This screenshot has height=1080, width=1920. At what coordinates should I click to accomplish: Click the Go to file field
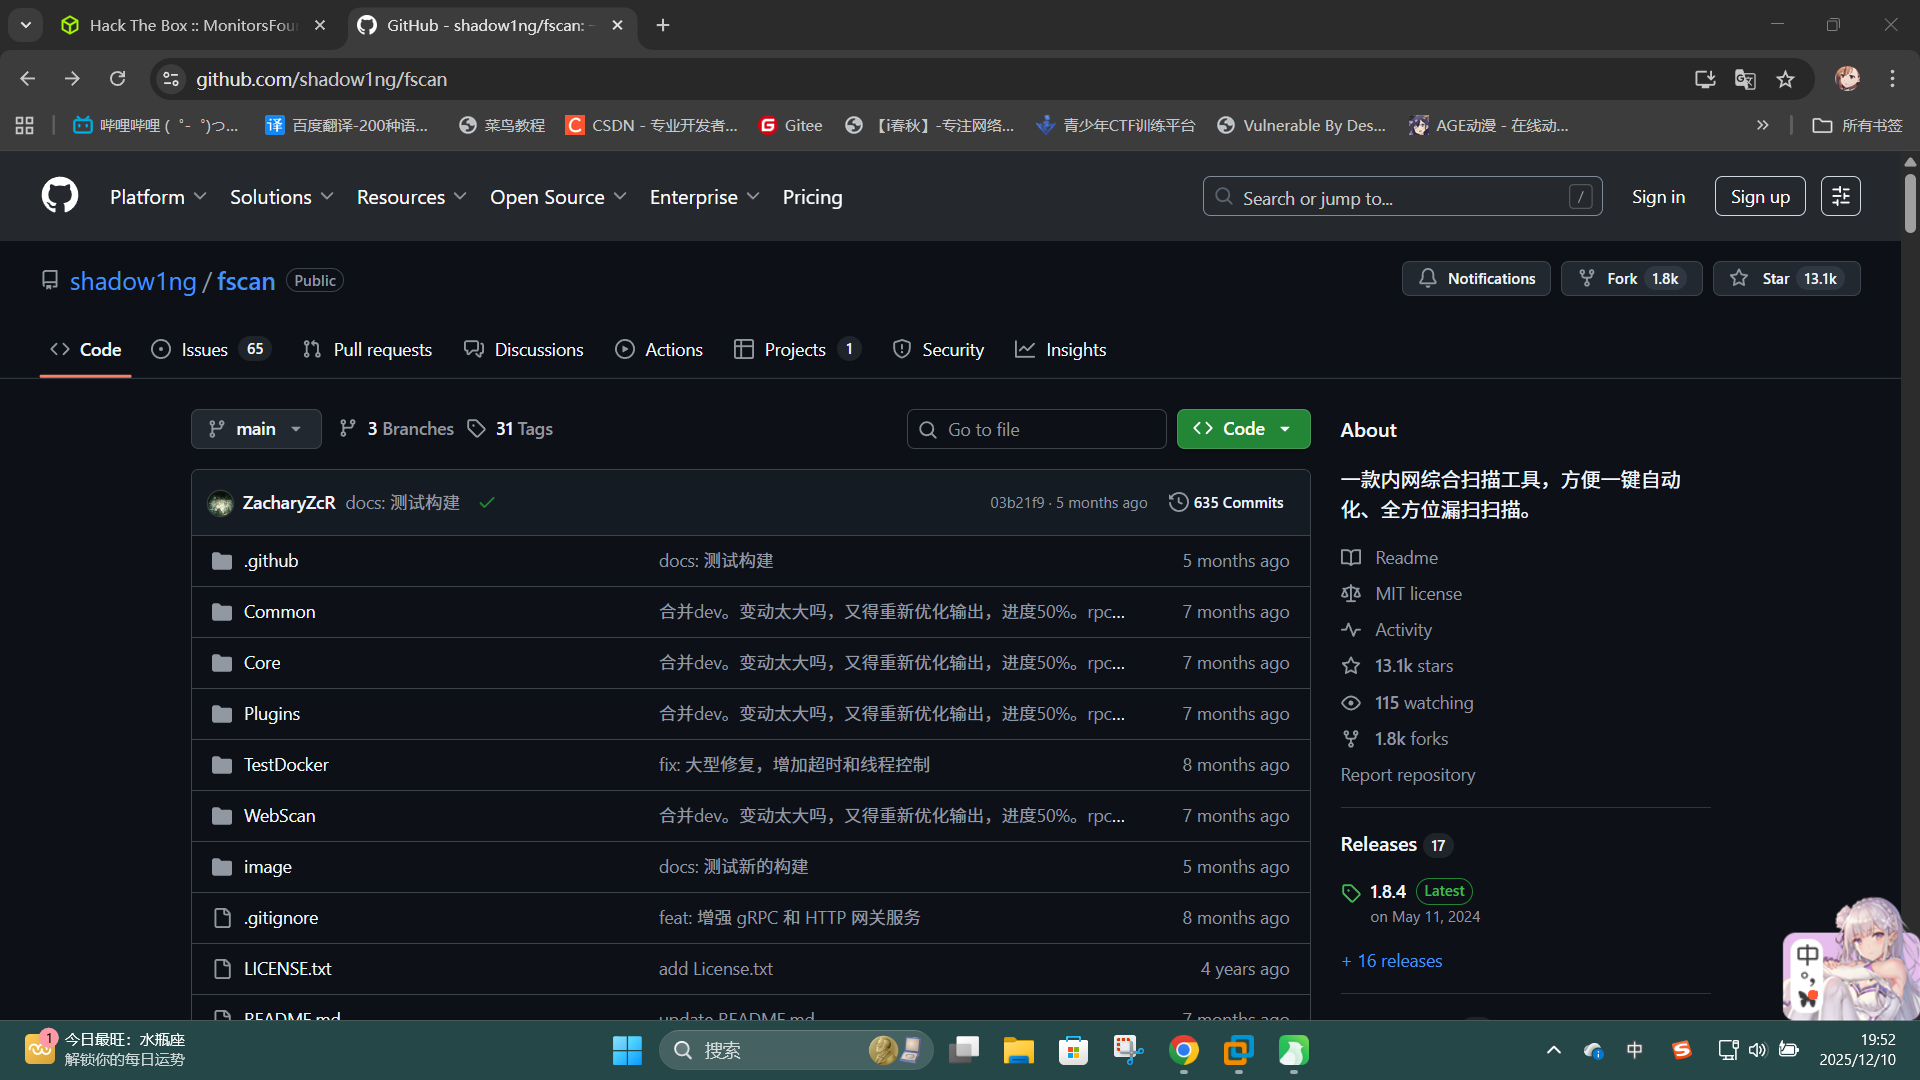pyautogui.click(x=1037, y=430)
